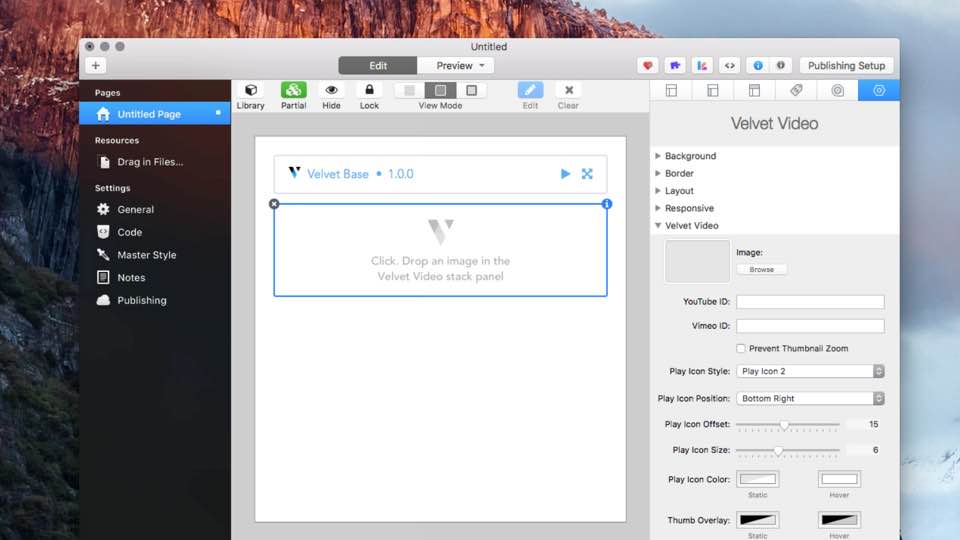
Task: Enable Prevent Thumbnail Zoom checkbox
Action: click(741, 348)
